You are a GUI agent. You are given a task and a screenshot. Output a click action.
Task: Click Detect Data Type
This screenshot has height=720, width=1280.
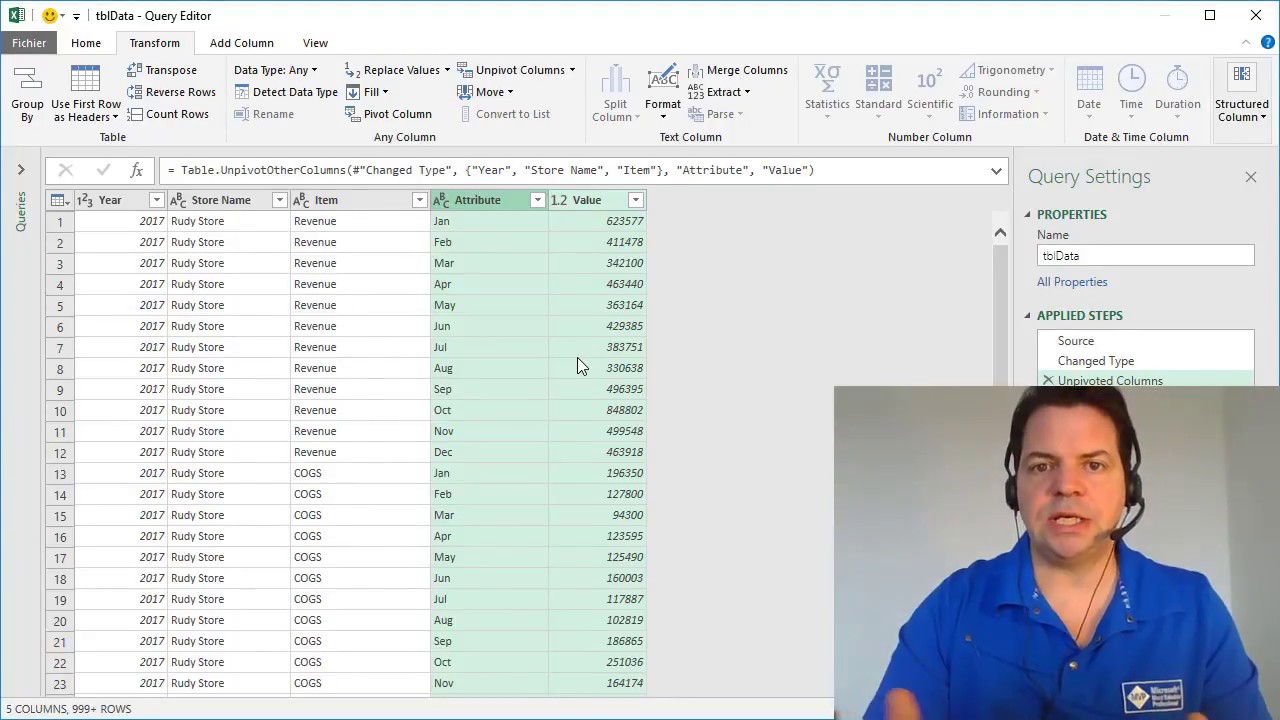click(286, 92)
